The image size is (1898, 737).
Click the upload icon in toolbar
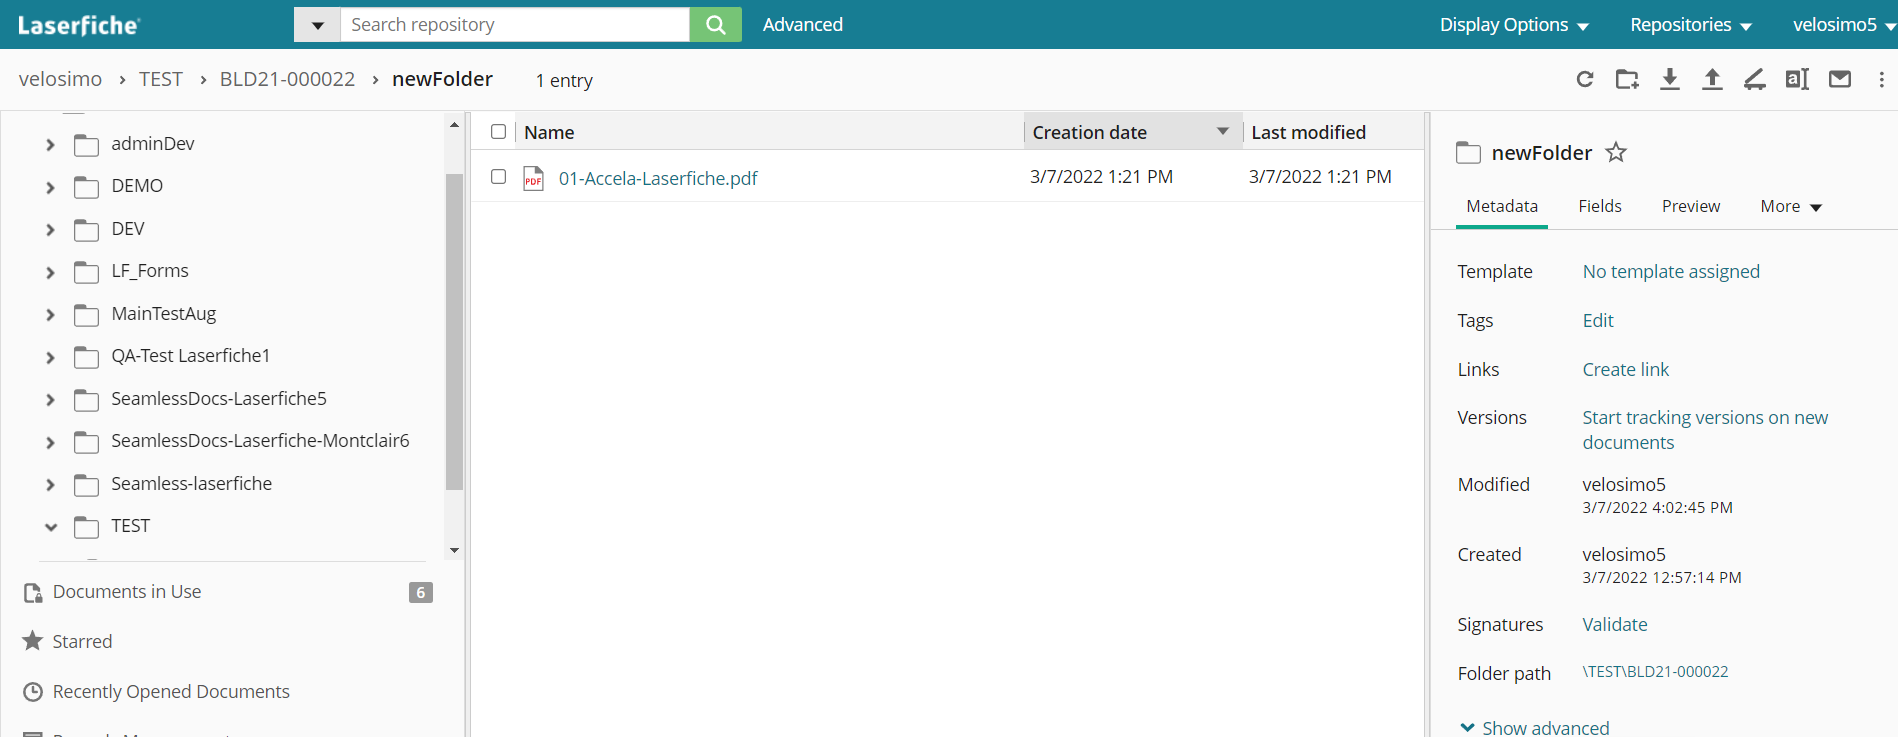pos(1712,79)
